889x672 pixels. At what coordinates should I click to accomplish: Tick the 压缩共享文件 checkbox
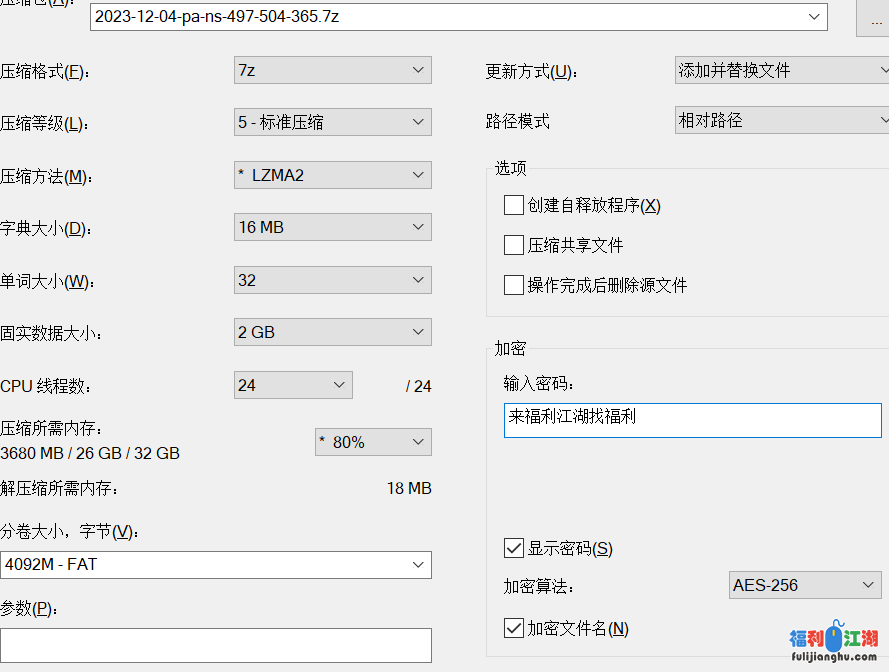coord(514,245)
